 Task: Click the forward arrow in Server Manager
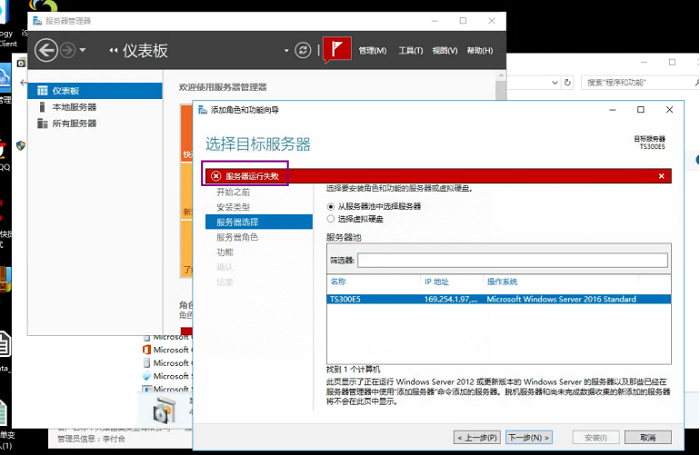pos(67,50)
